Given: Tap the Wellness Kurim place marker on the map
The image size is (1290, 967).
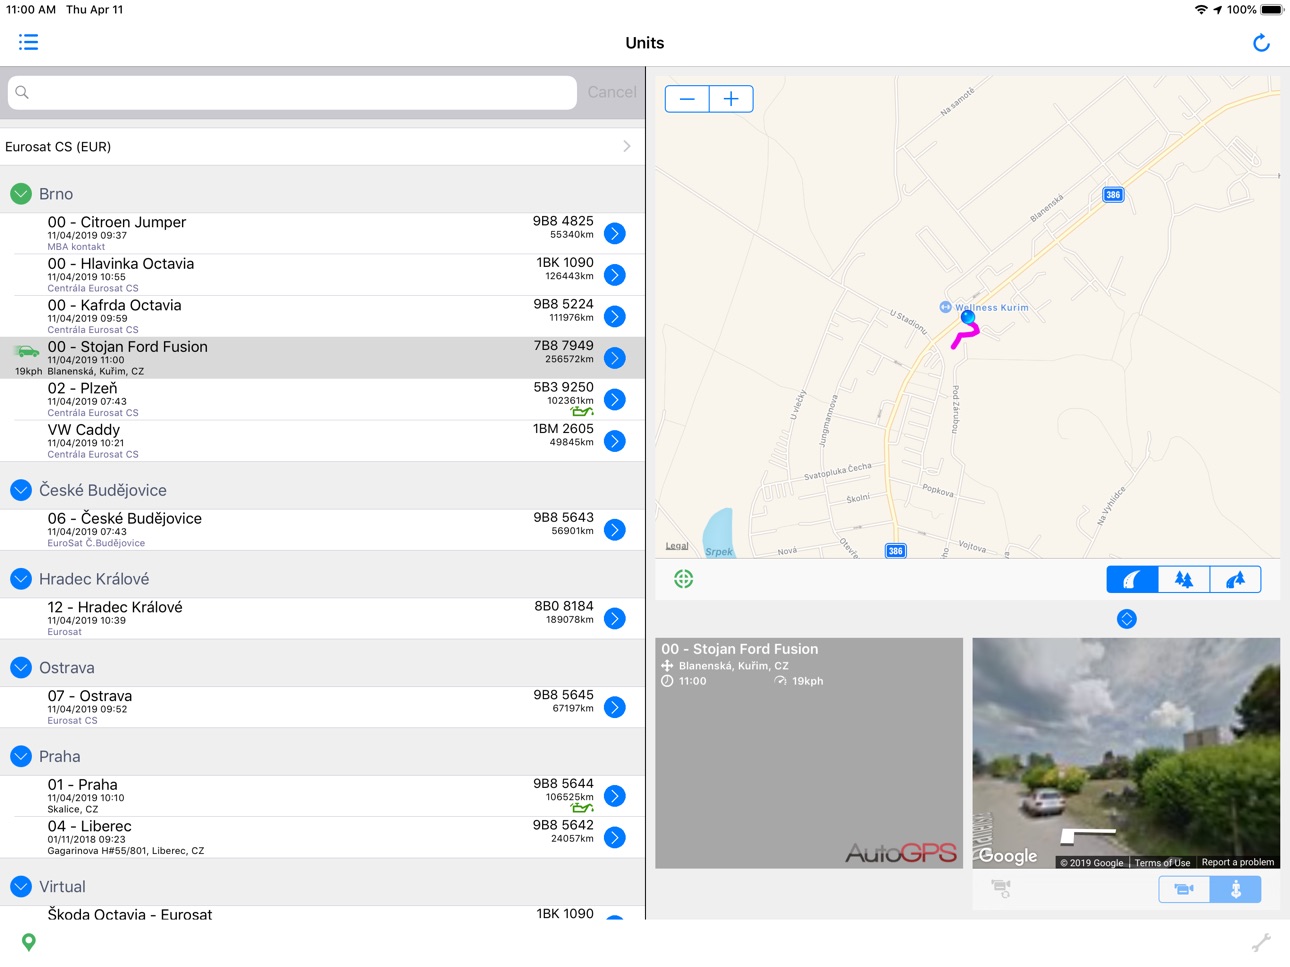Looking at the screenshot, I should pos(945,307).
